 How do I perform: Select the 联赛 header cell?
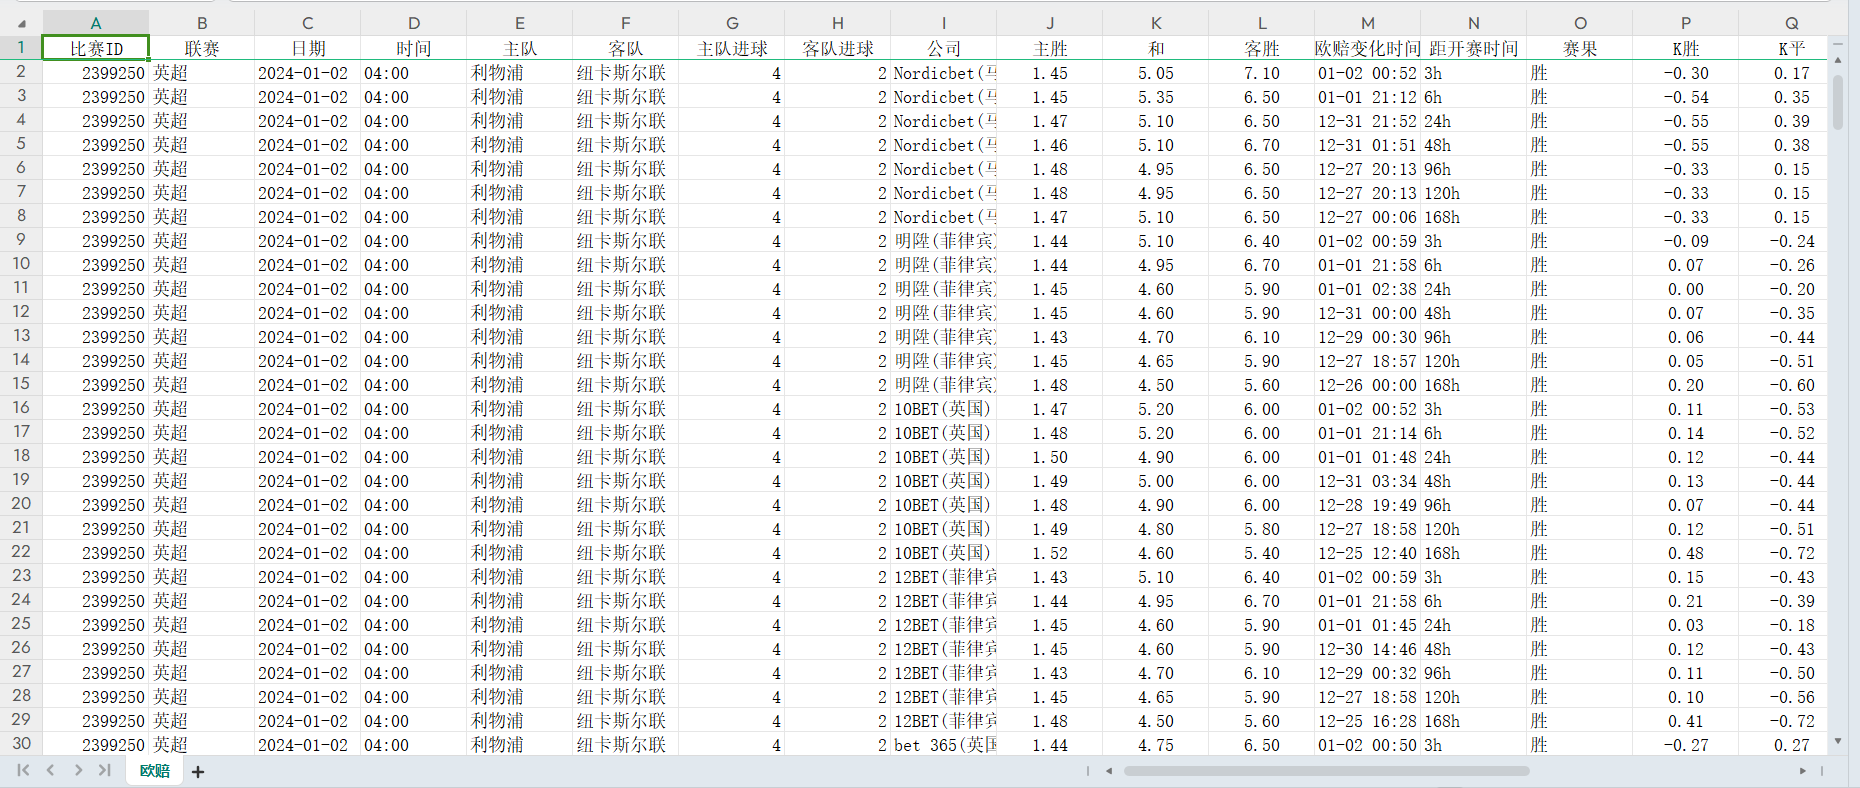point(202,48)
